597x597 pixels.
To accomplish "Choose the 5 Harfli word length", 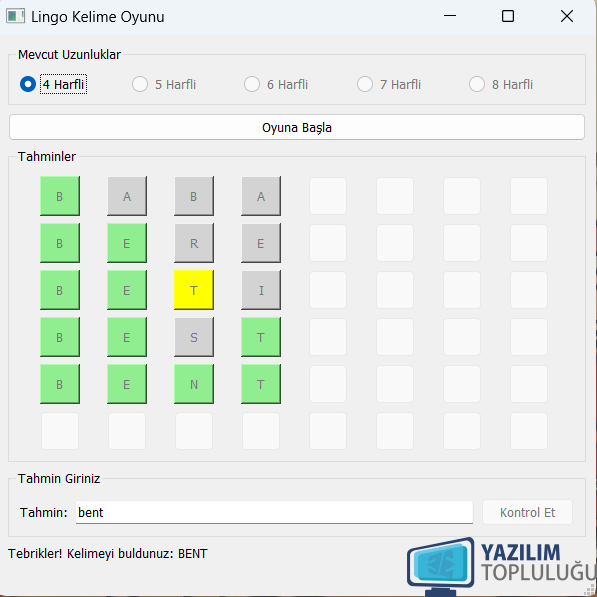I will [x=164, y=84].
